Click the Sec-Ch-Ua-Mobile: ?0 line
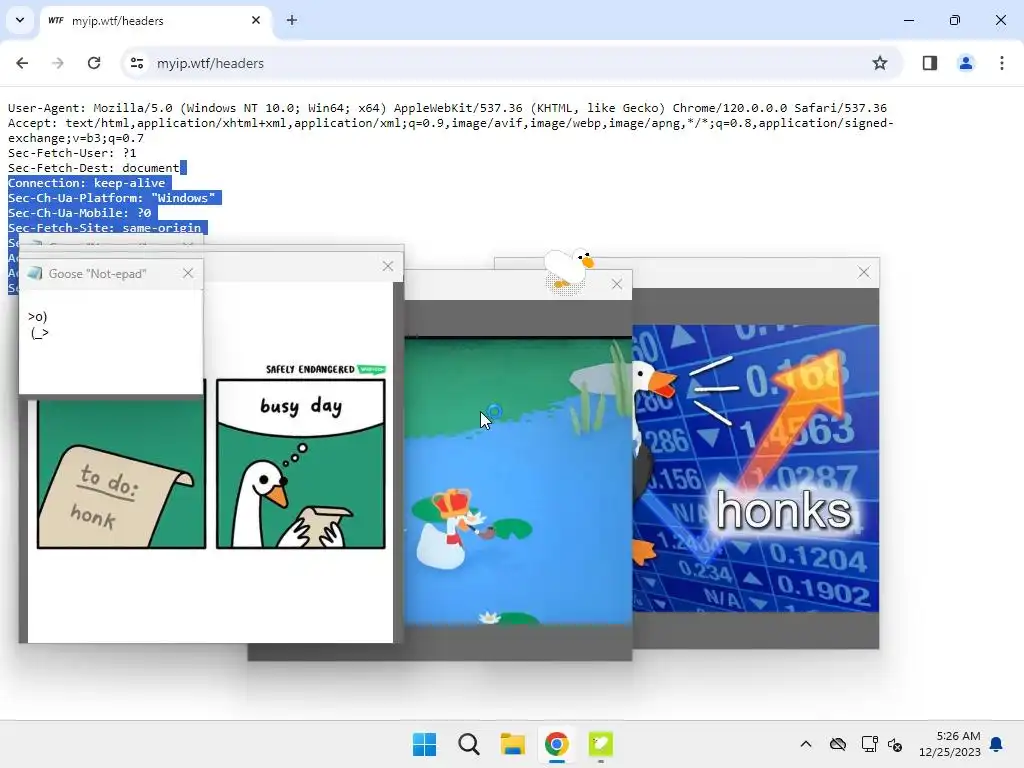Image resolution: width=1024 pixels, height=768 pixels. pos(79,213)
